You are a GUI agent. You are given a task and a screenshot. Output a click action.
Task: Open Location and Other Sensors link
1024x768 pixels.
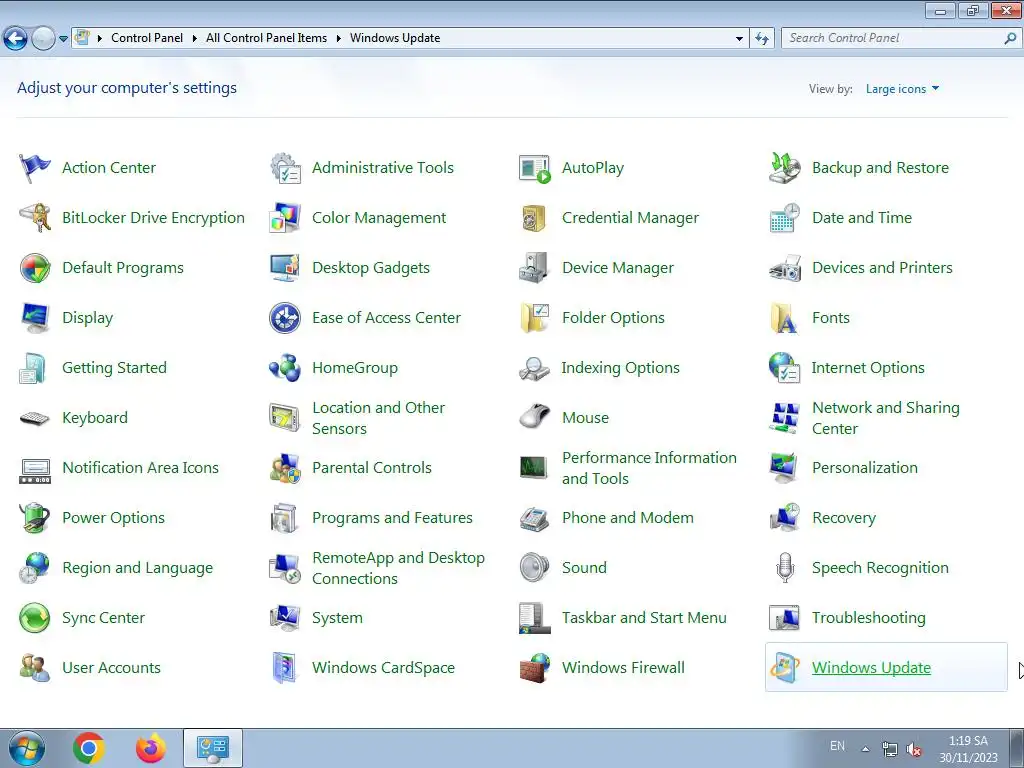tap(378, 418)
